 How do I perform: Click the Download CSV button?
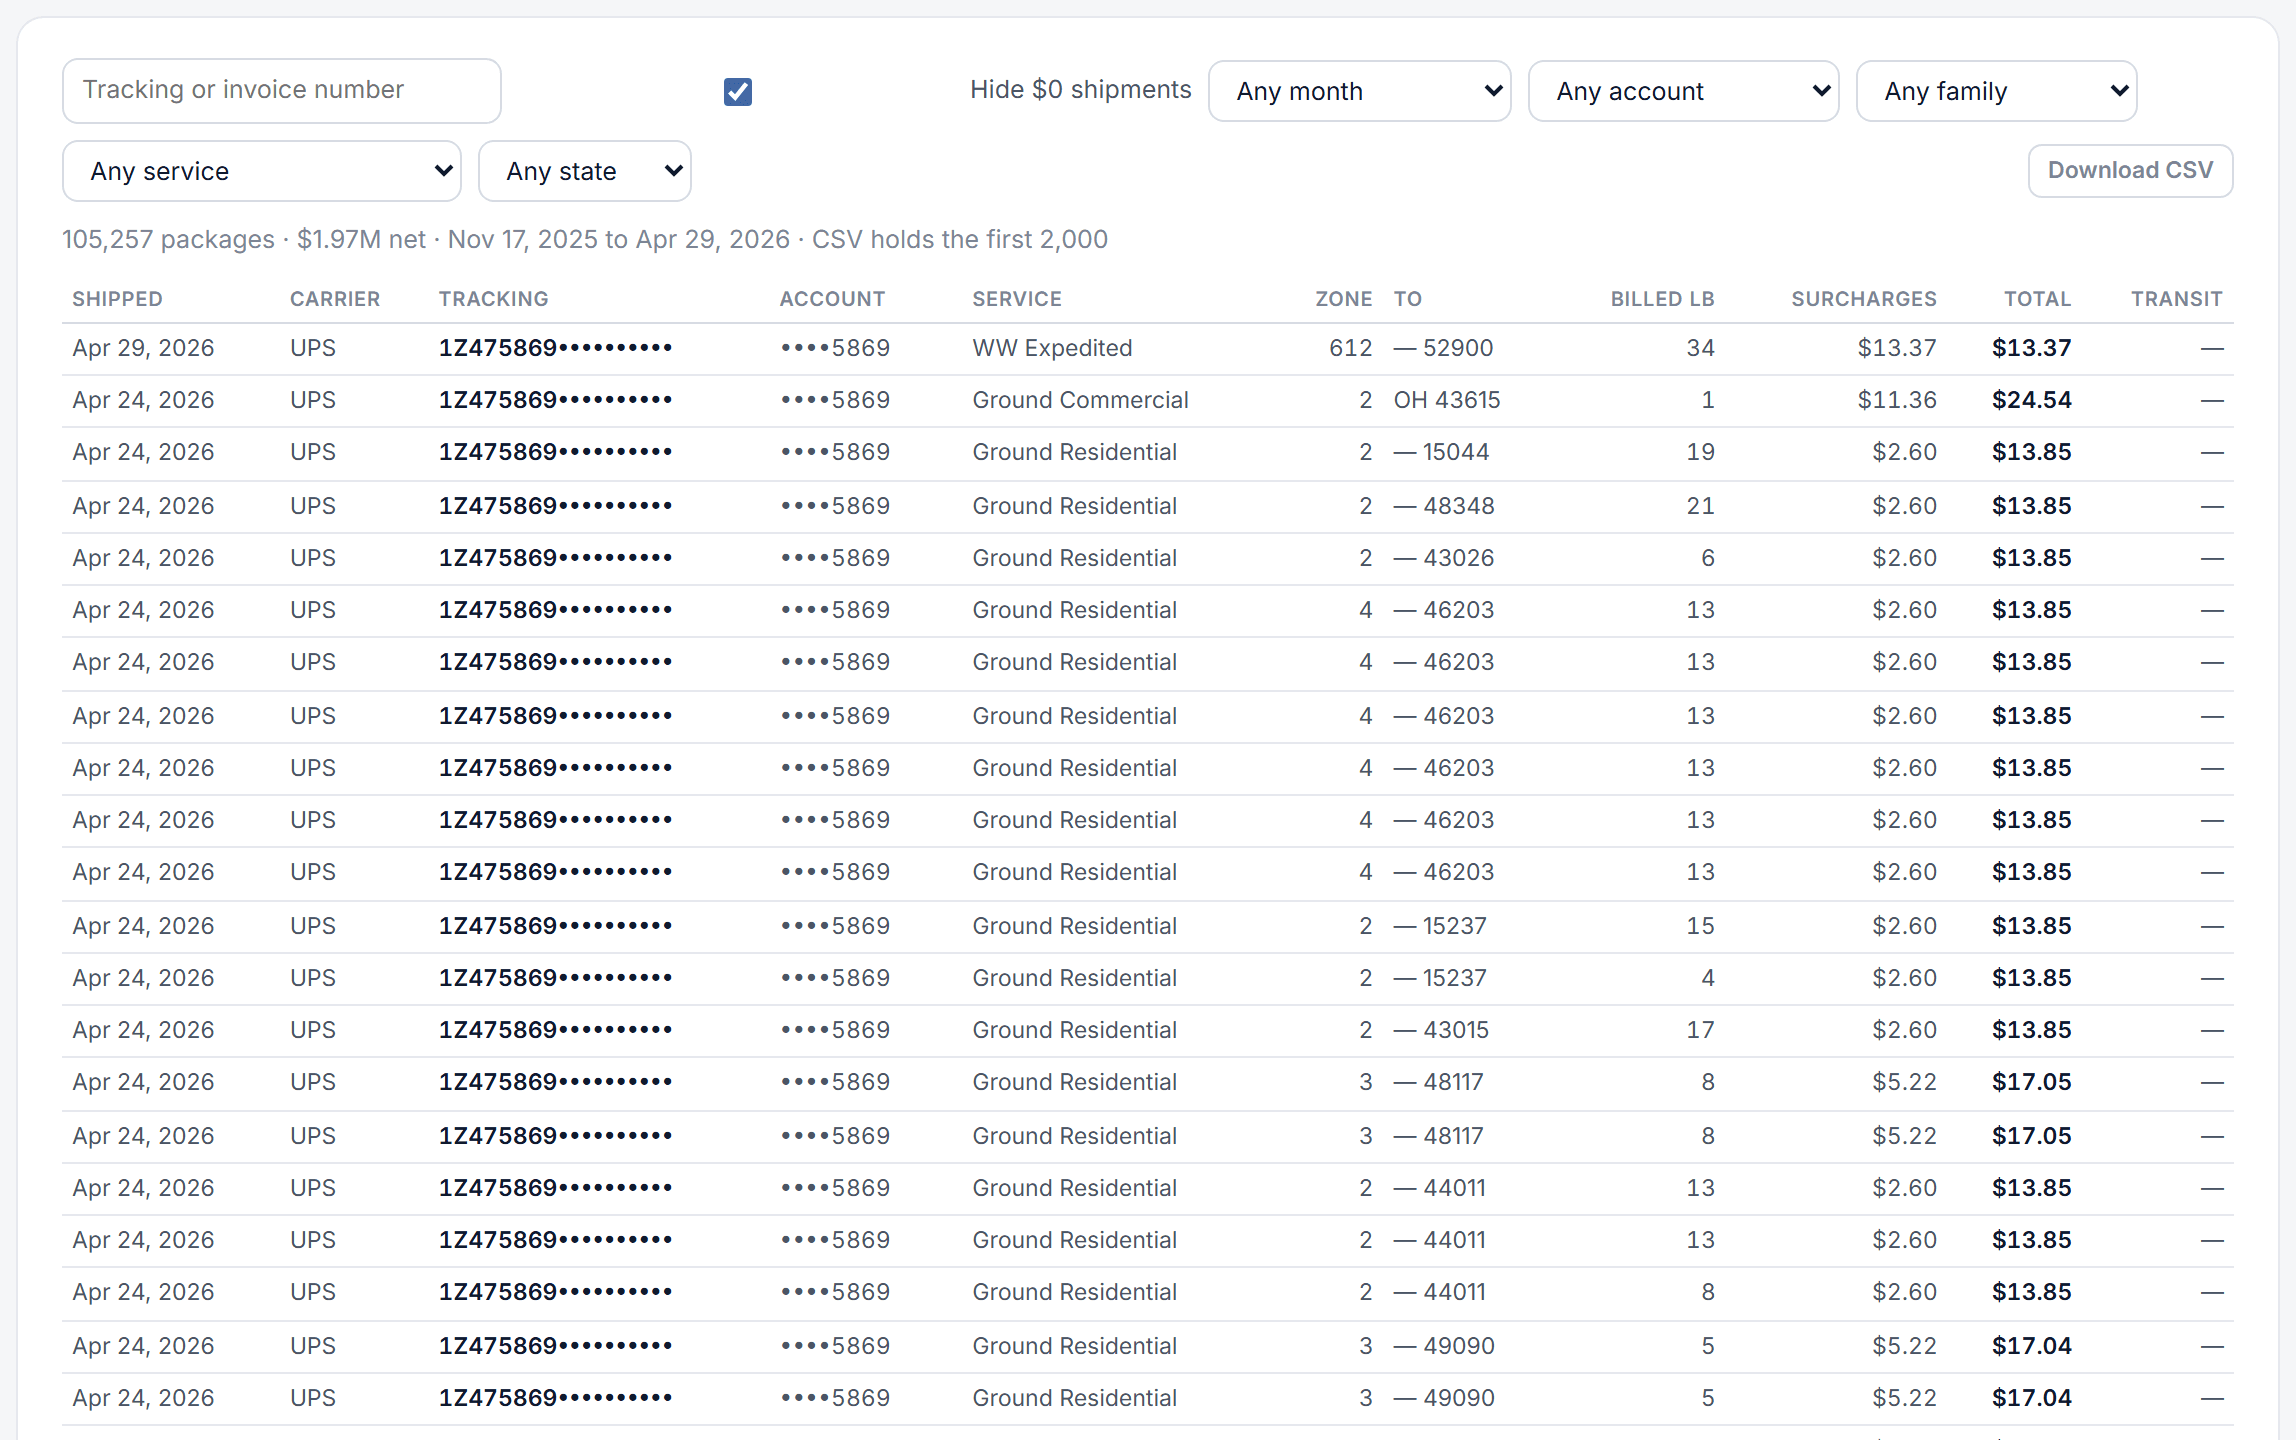coord(2130,171)
